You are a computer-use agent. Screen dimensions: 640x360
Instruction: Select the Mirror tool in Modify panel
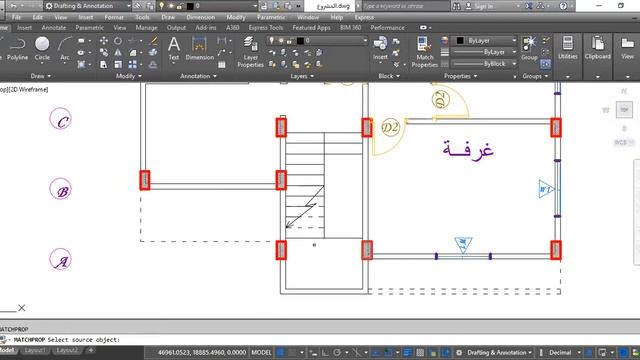click(118, 52)
